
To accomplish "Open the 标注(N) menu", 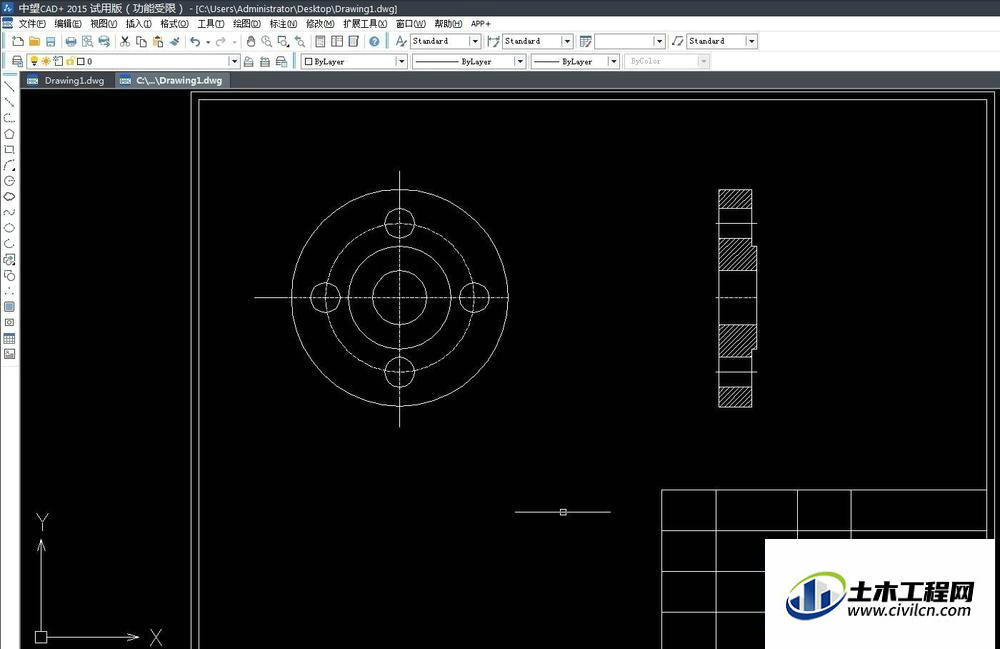I will [283, 24].
